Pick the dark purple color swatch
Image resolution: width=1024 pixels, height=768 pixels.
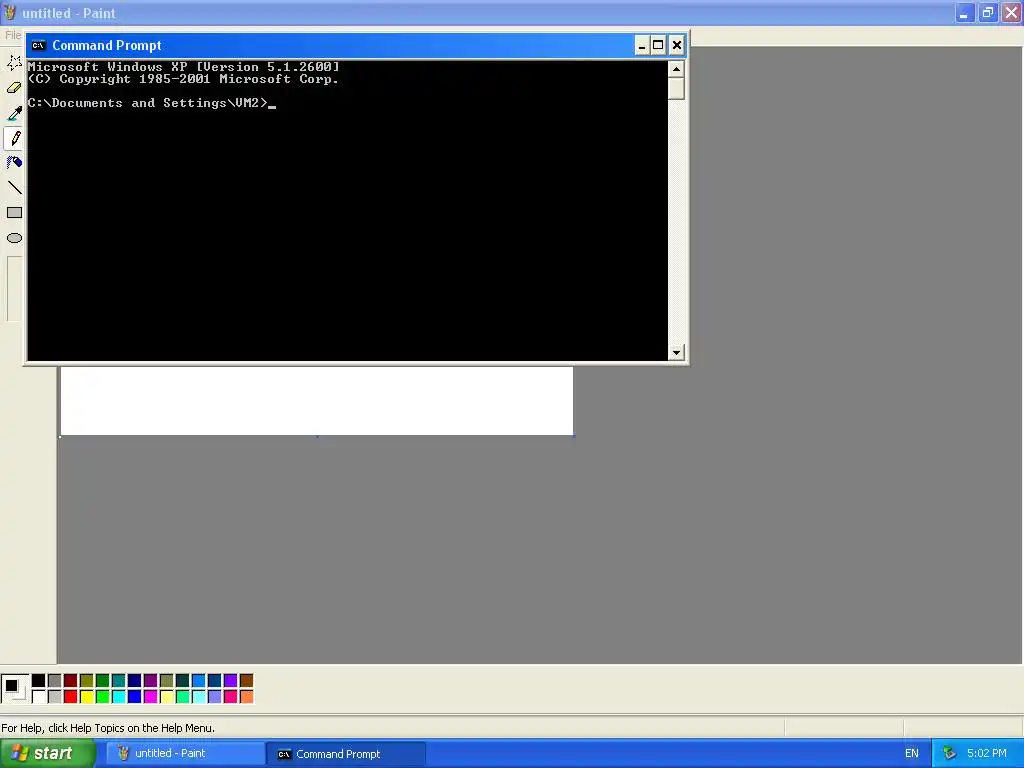point(150,680)
